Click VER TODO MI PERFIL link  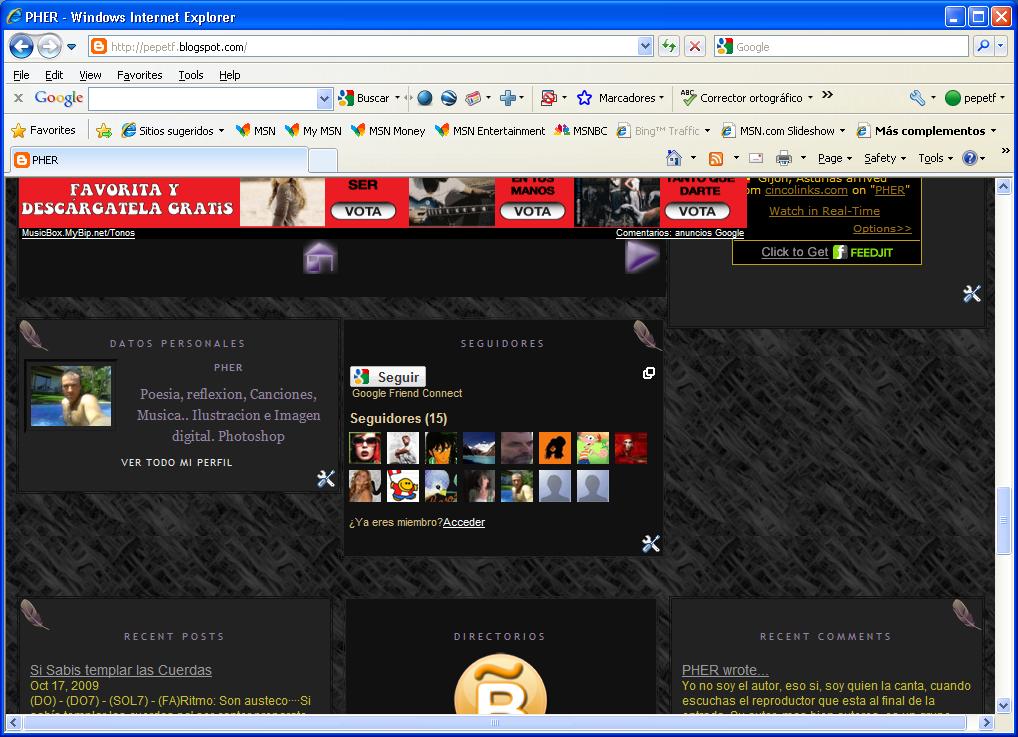(x=177, y=462)
